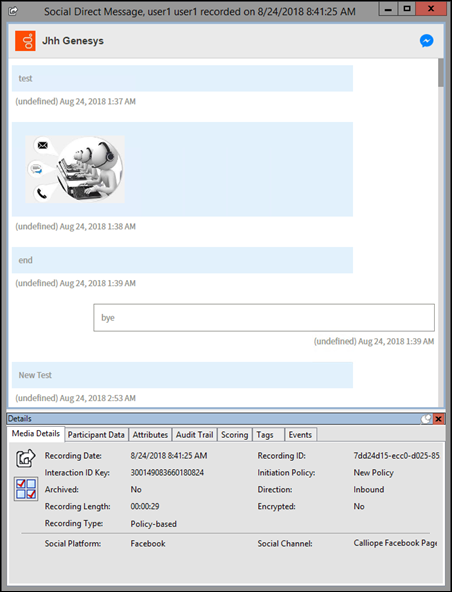
Task: Click the share icon in title bar
Action: pos(13,11)
